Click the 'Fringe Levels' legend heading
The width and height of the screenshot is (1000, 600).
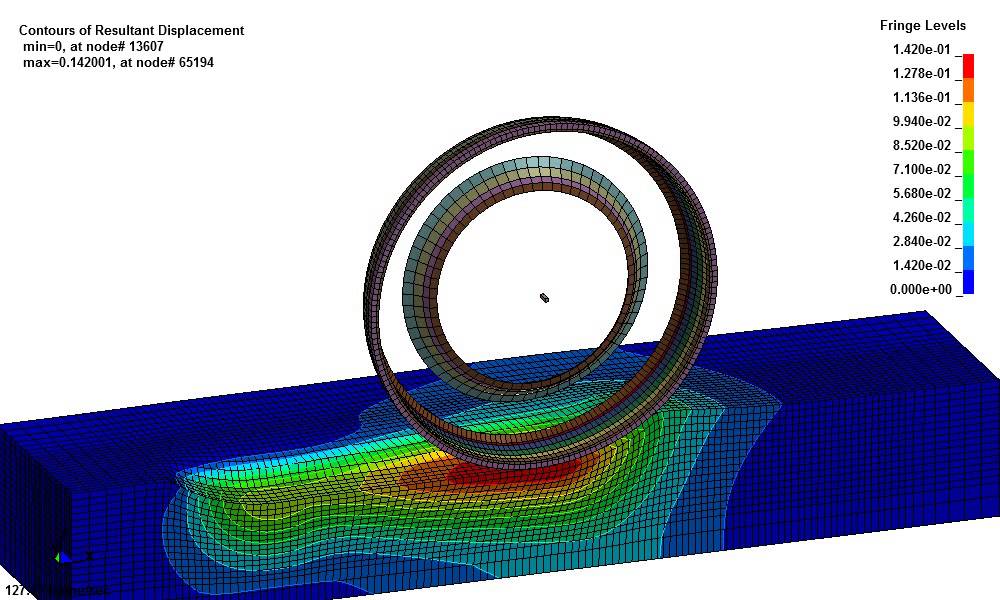[x=923, y=26]
